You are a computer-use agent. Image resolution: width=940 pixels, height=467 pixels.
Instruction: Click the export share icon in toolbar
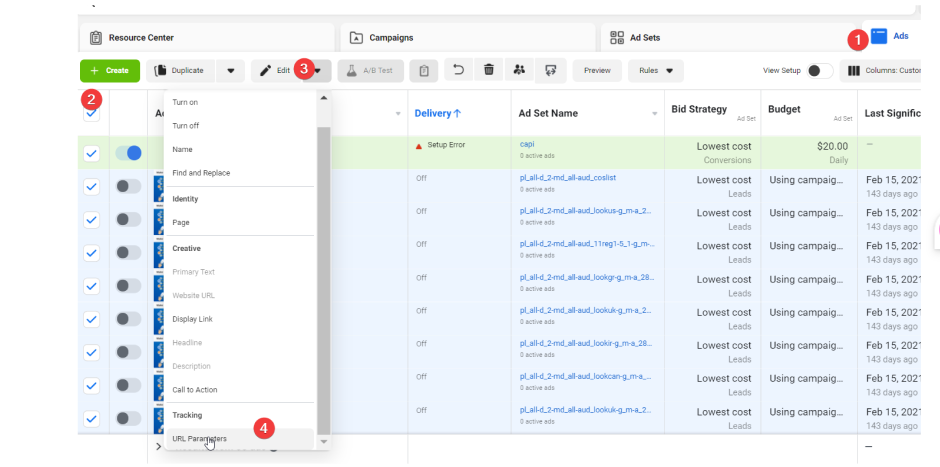[x=549, y=71]
